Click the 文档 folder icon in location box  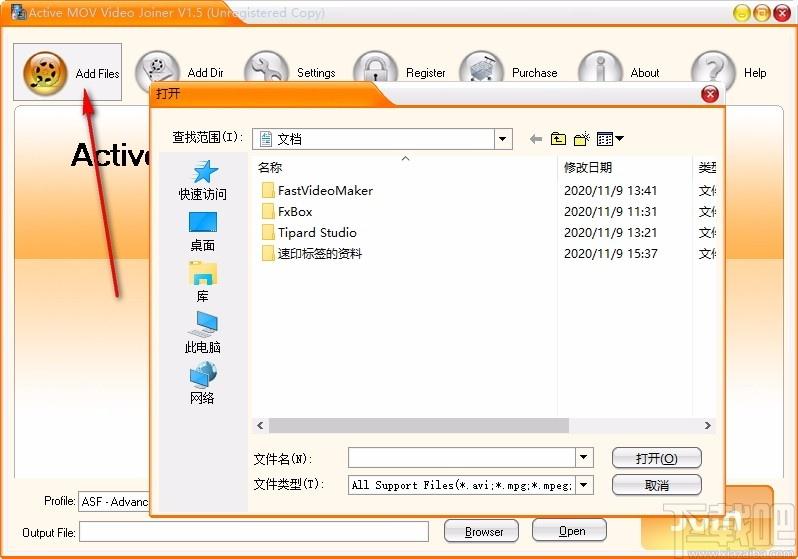[266, 138]
